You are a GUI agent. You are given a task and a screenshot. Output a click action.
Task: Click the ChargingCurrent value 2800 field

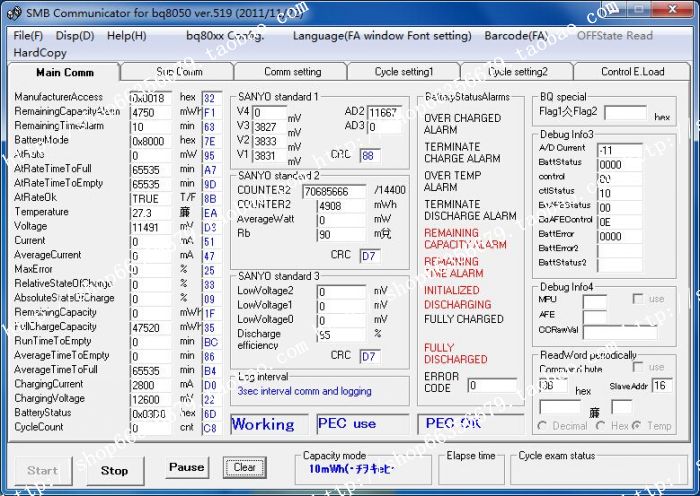click(x=151, y=385)
